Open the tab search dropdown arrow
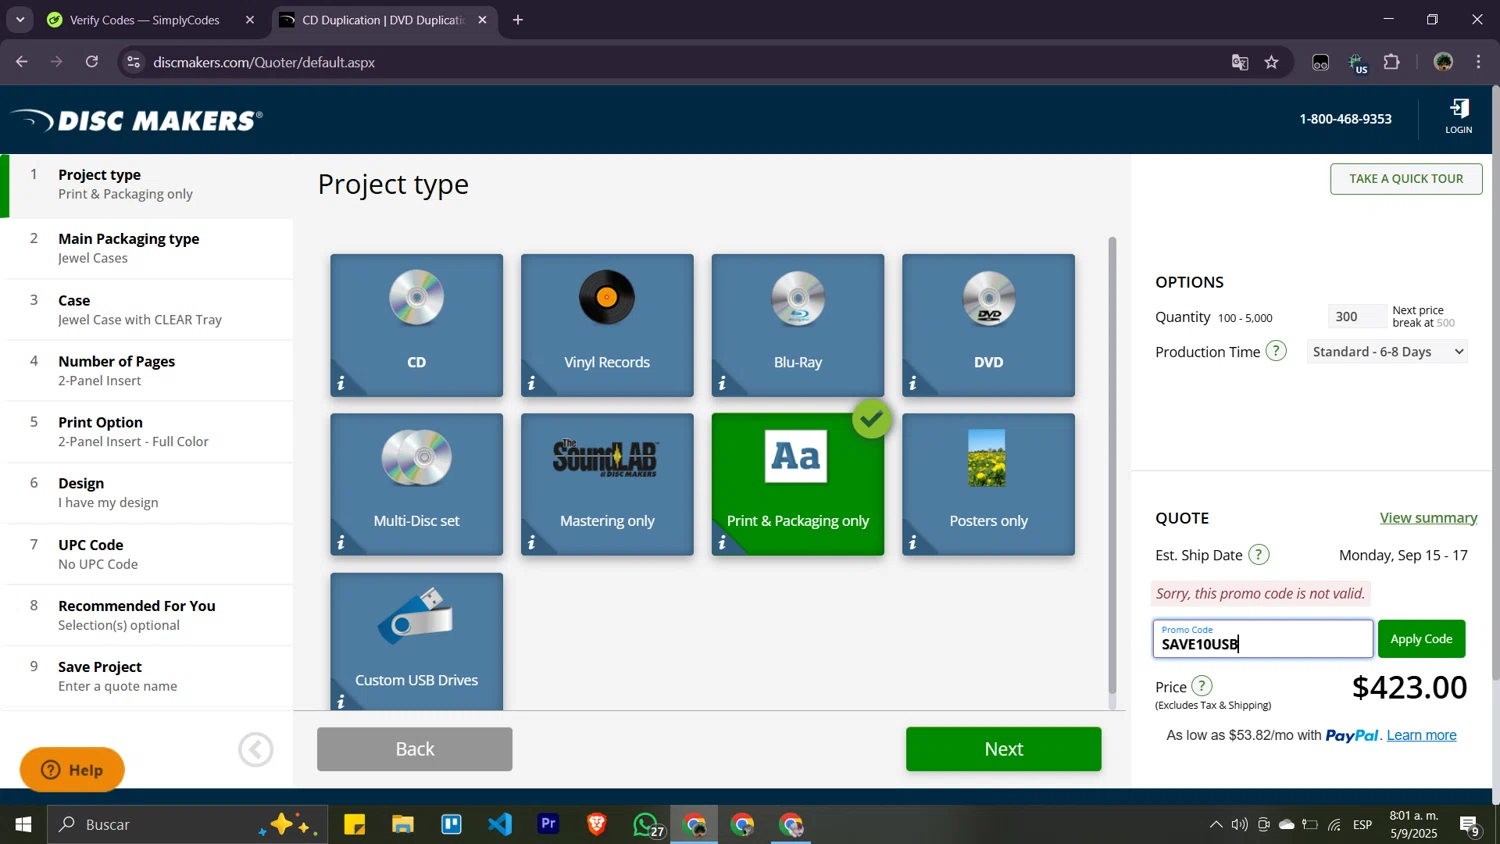 pyautogui.click(x=20, y=20)
